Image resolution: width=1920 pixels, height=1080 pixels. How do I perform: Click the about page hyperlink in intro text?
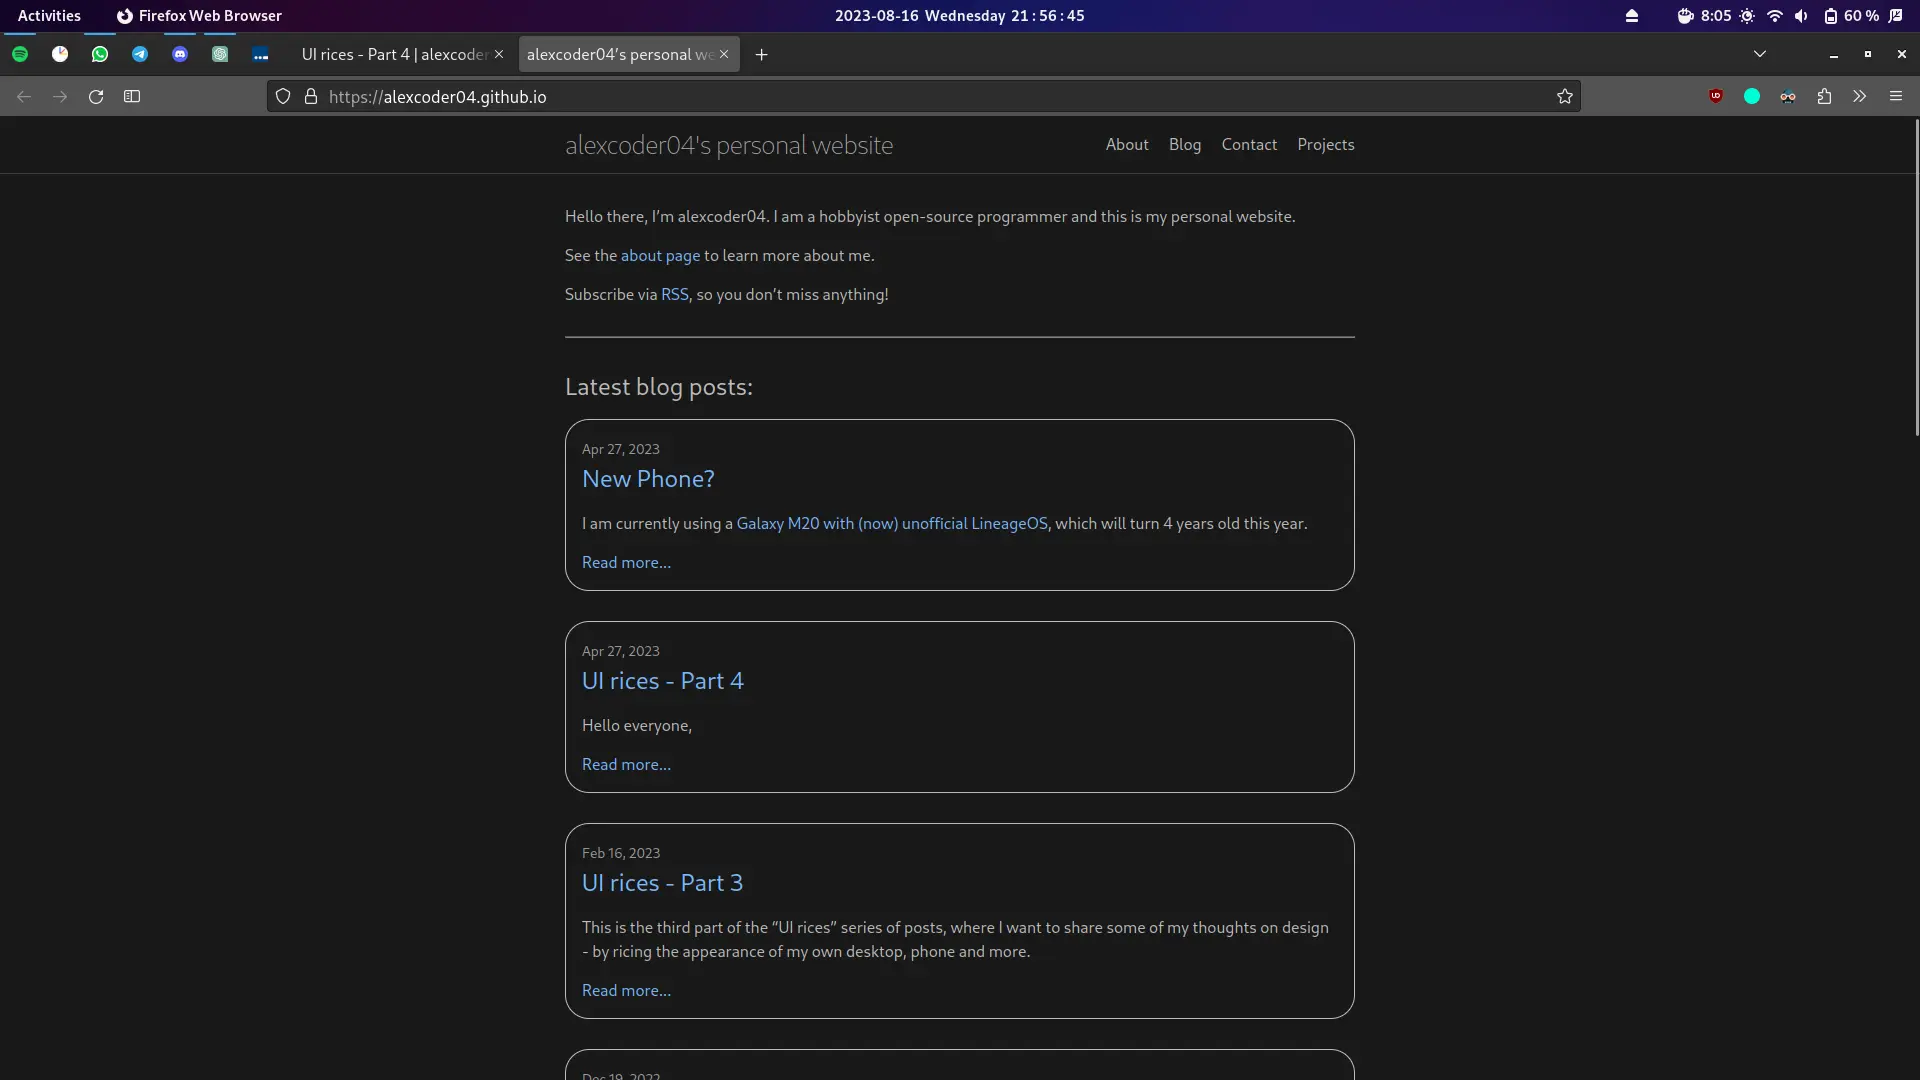pos(659,255)
